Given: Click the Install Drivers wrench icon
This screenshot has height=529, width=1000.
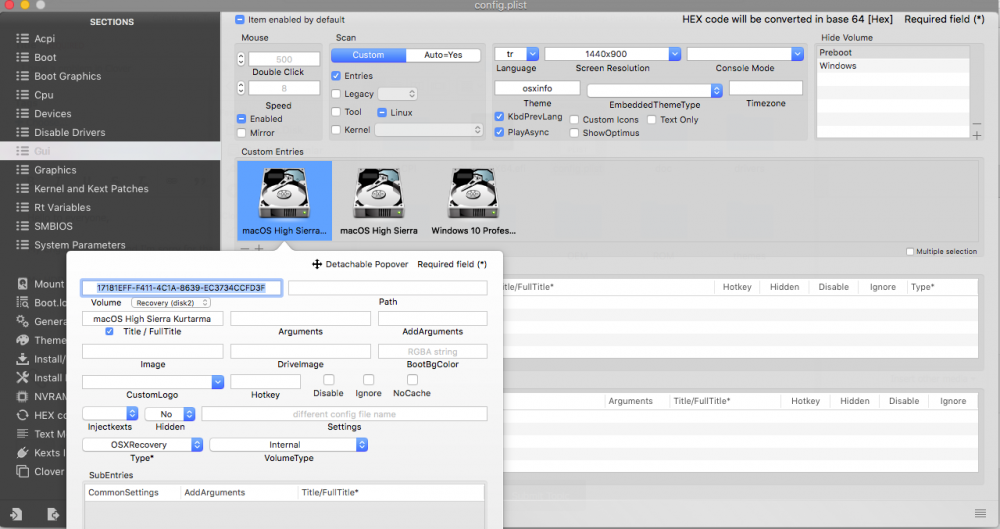Looking at the screenshot, I should point(22,377).
